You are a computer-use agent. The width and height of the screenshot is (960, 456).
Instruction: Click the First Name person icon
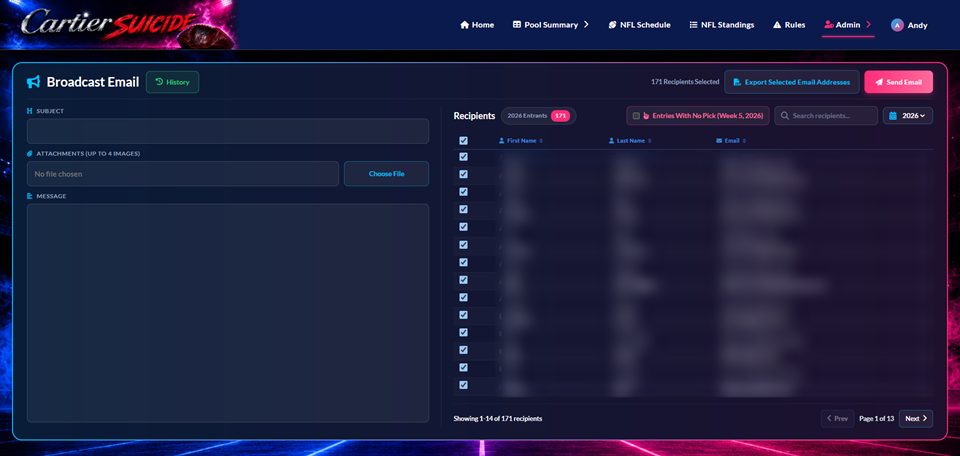(x=502, y=141)
